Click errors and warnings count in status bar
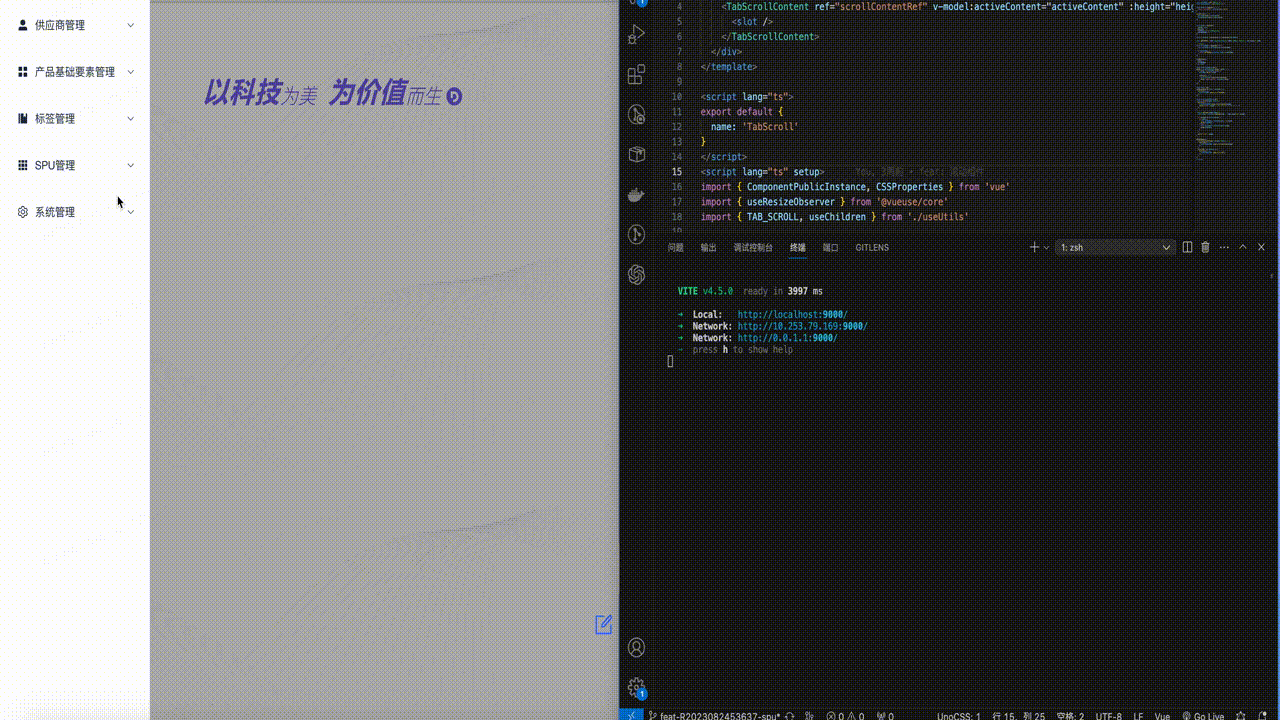The width and height of the screenshot is (1280, 720). pos(845,716)
